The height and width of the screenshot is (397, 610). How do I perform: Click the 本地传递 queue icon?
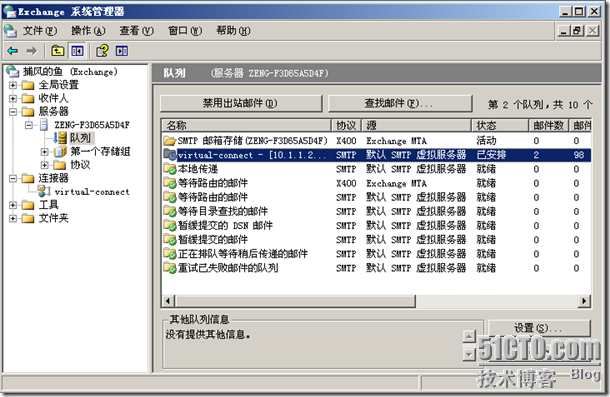coord(170,169)
